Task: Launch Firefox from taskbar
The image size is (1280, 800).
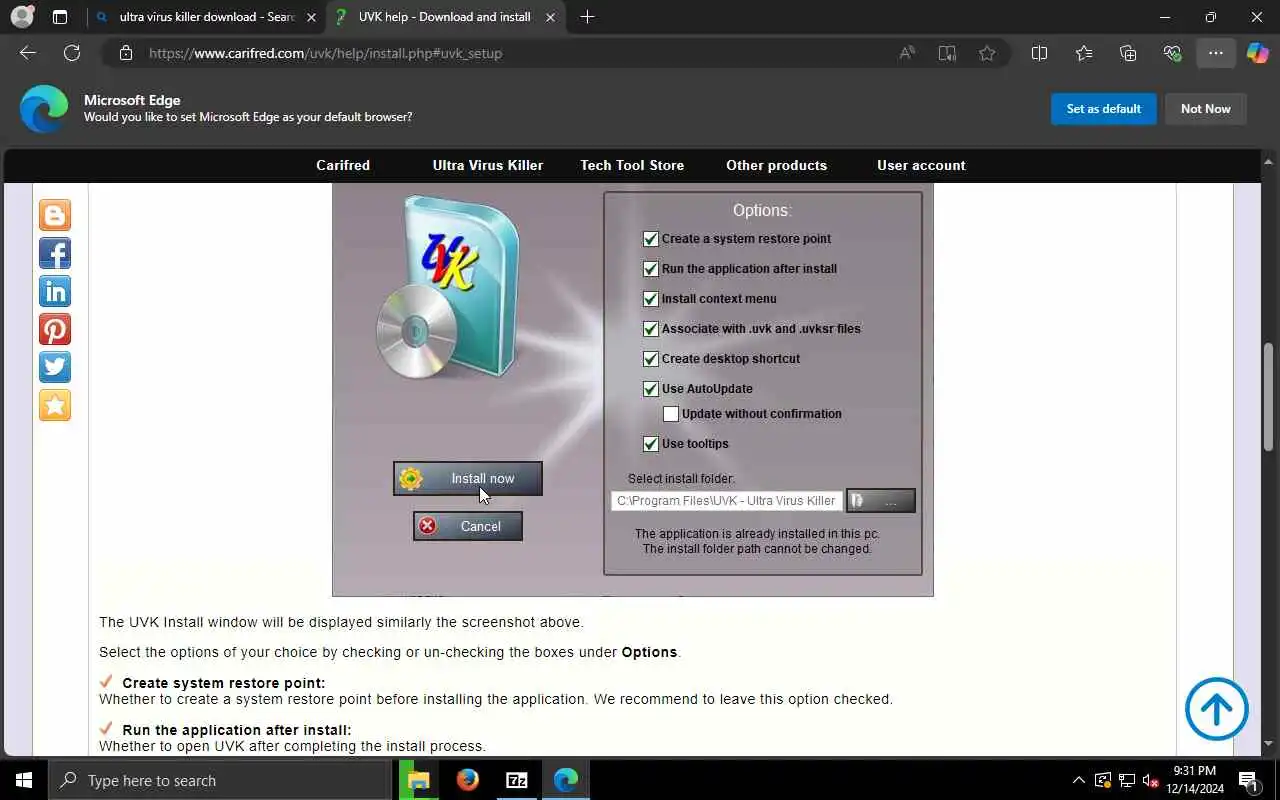Action: [467, 780]
